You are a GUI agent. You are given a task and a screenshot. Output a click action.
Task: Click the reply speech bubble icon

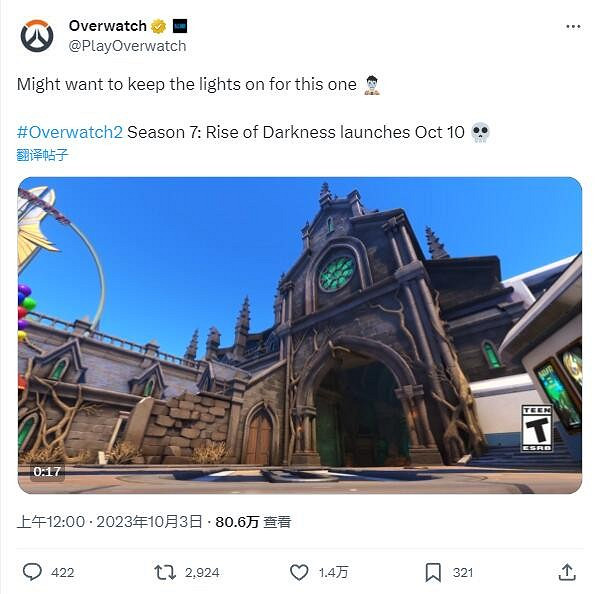coord(32,572)
